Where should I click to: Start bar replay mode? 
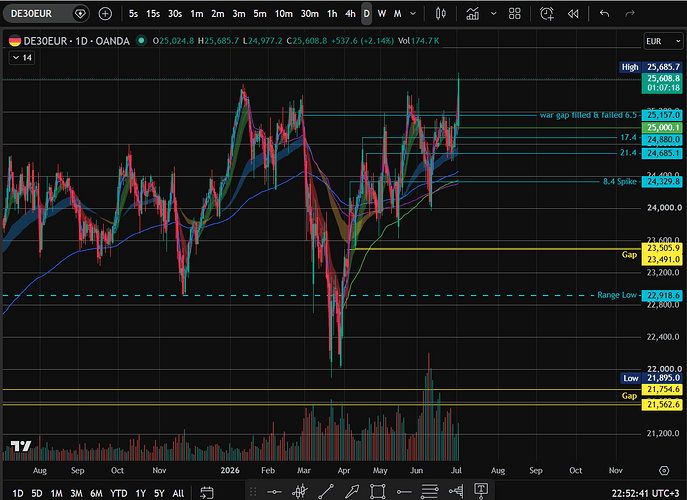point(573,14)
